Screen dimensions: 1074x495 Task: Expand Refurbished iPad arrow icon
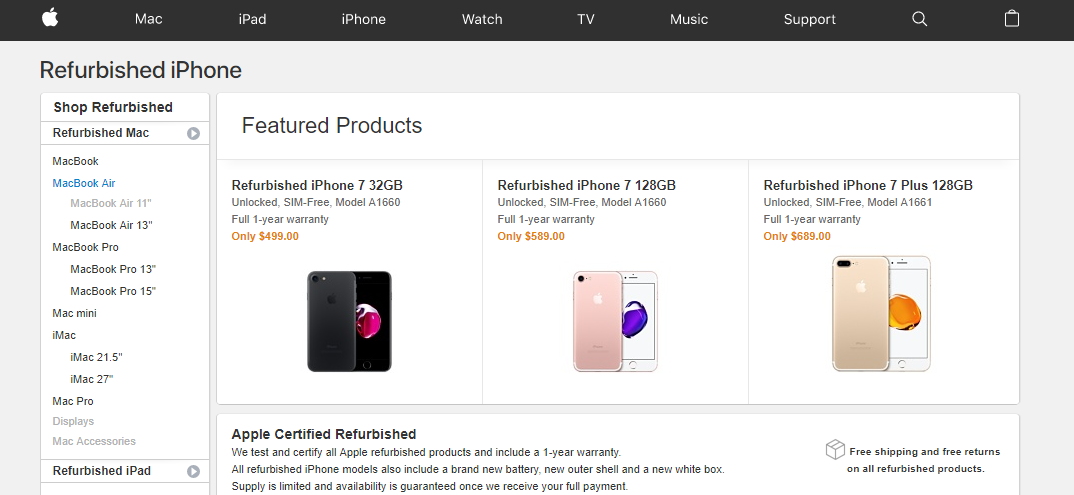tap(194, 471)
